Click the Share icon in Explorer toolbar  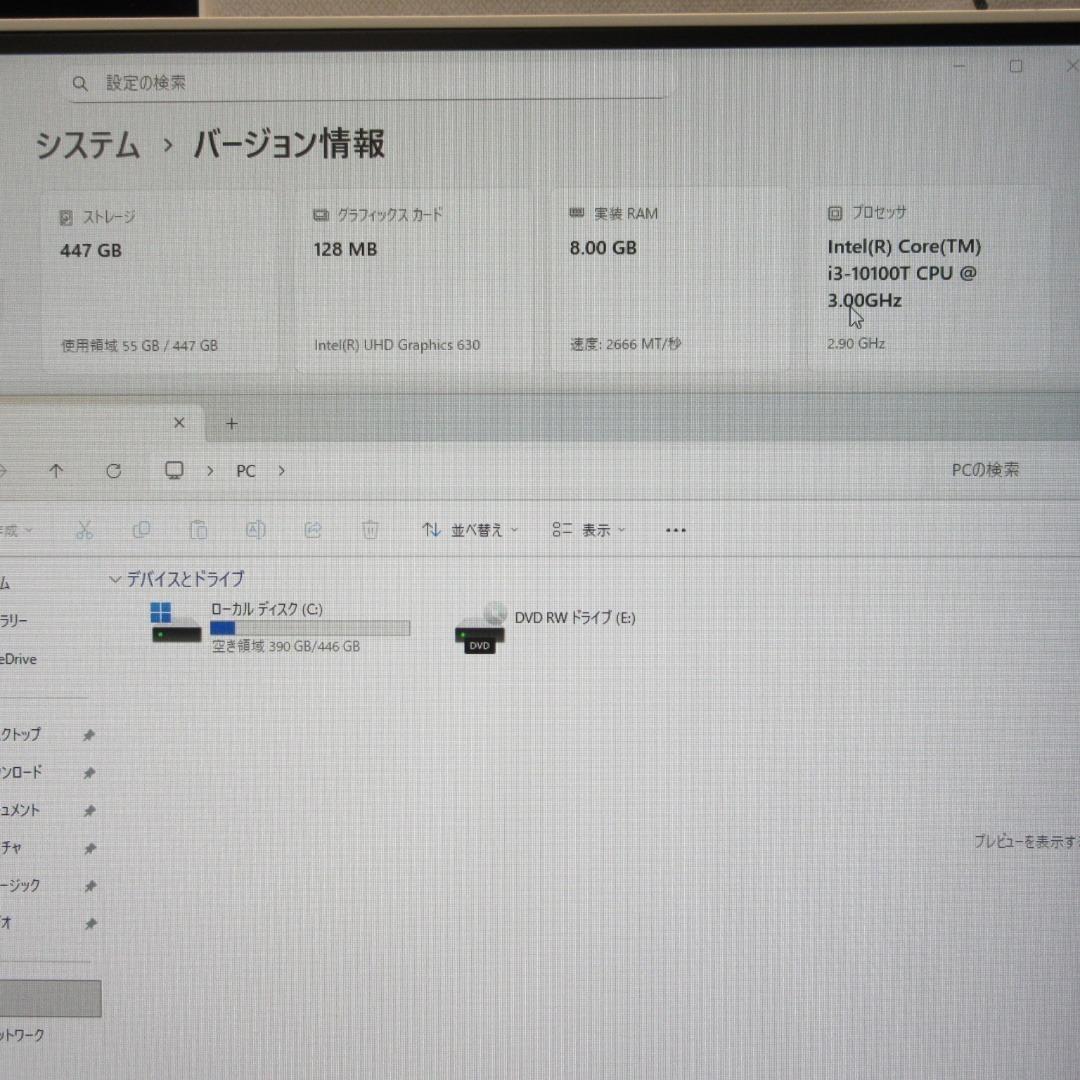(313, 529)
